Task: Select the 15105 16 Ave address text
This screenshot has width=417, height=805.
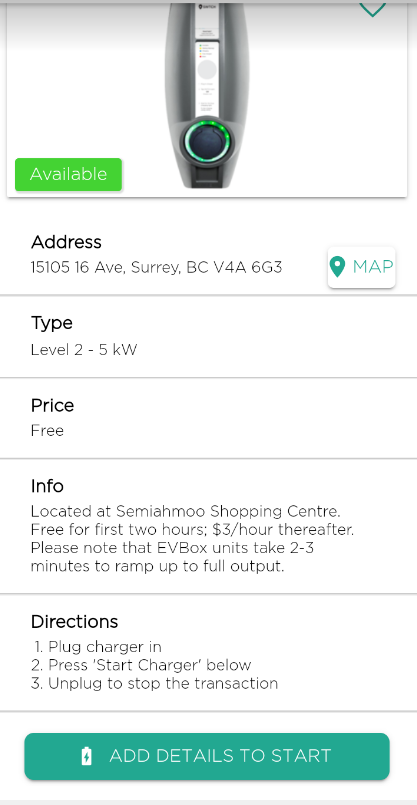Action: (156, 267)
